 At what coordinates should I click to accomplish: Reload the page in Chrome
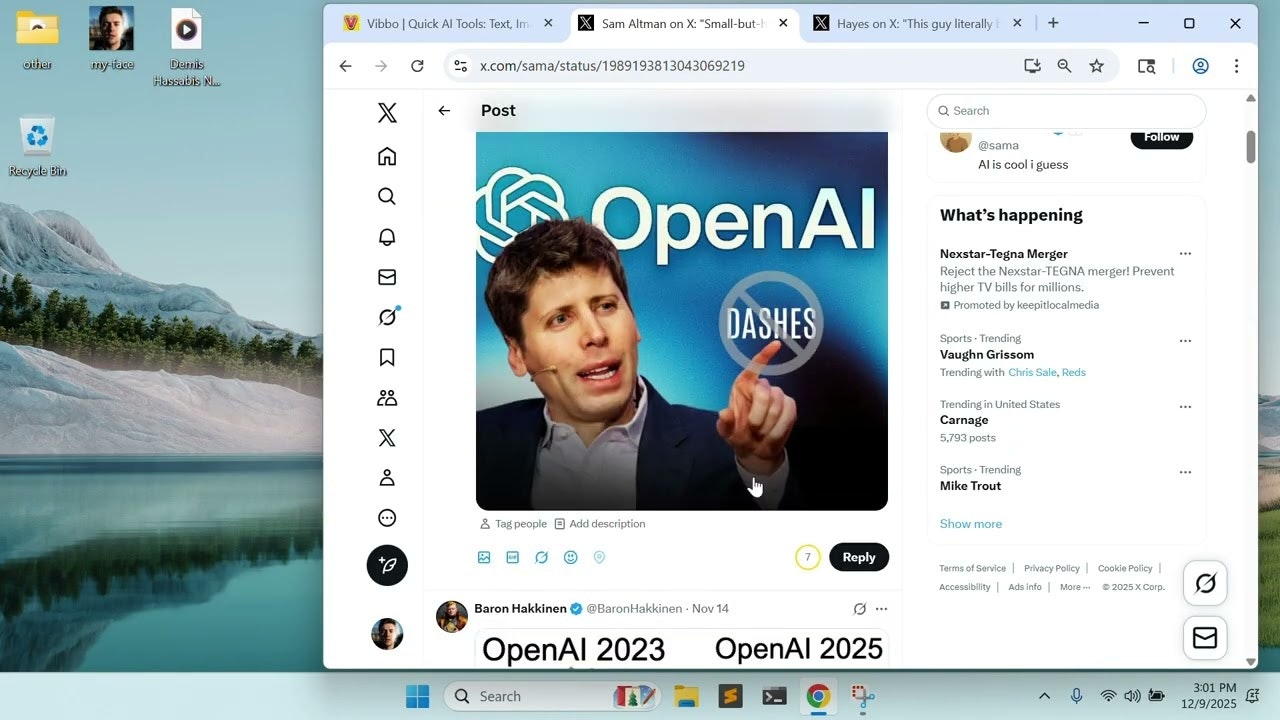coord(418,66)
